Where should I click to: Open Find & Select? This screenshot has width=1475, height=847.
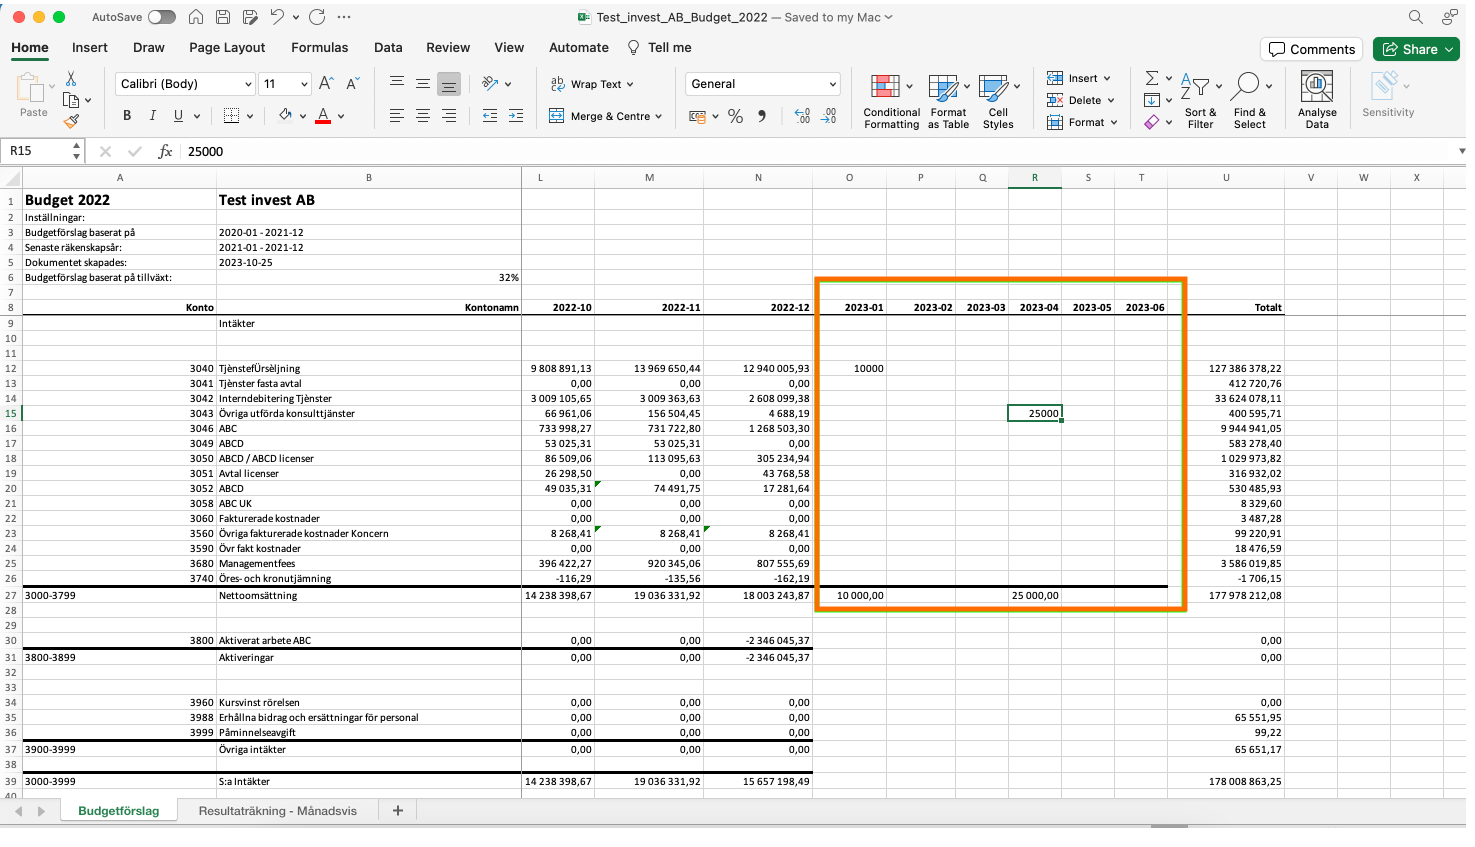1250,101
